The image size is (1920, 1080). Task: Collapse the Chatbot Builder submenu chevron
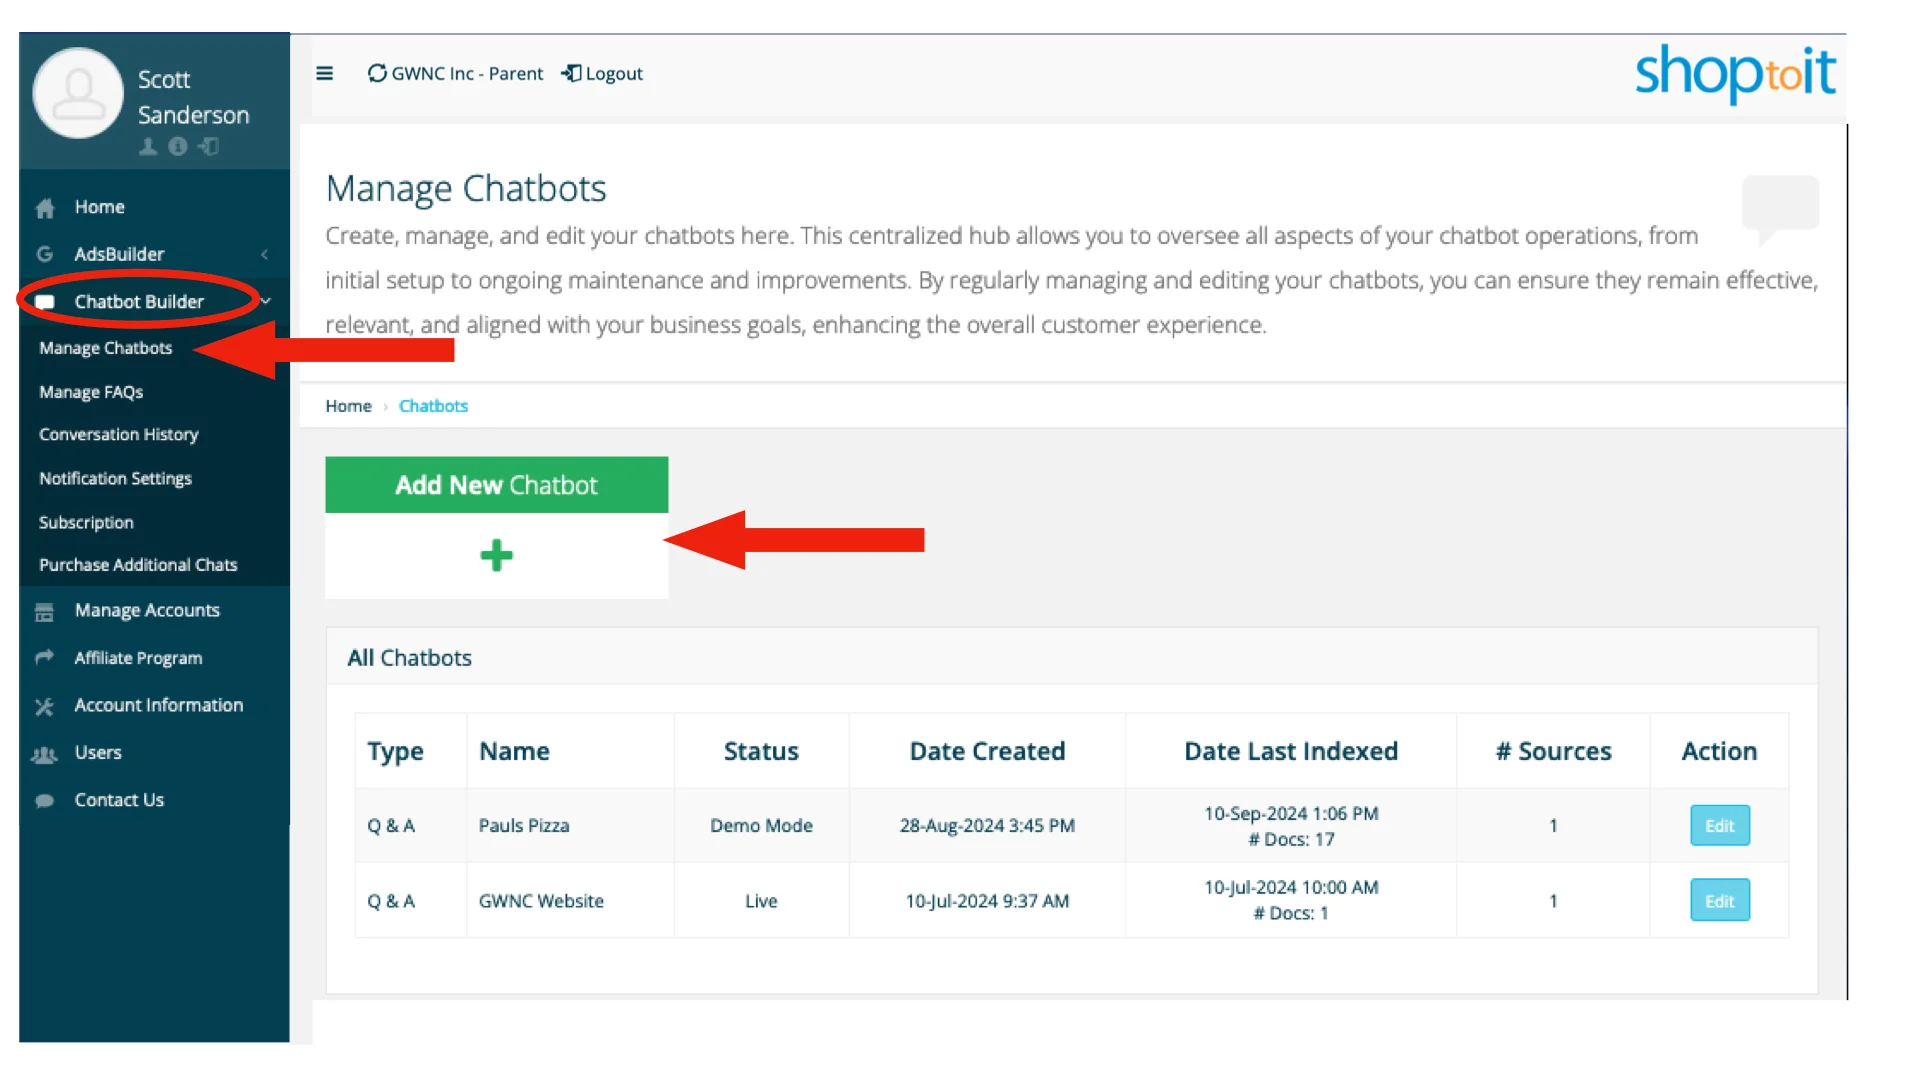pos(264,301)
